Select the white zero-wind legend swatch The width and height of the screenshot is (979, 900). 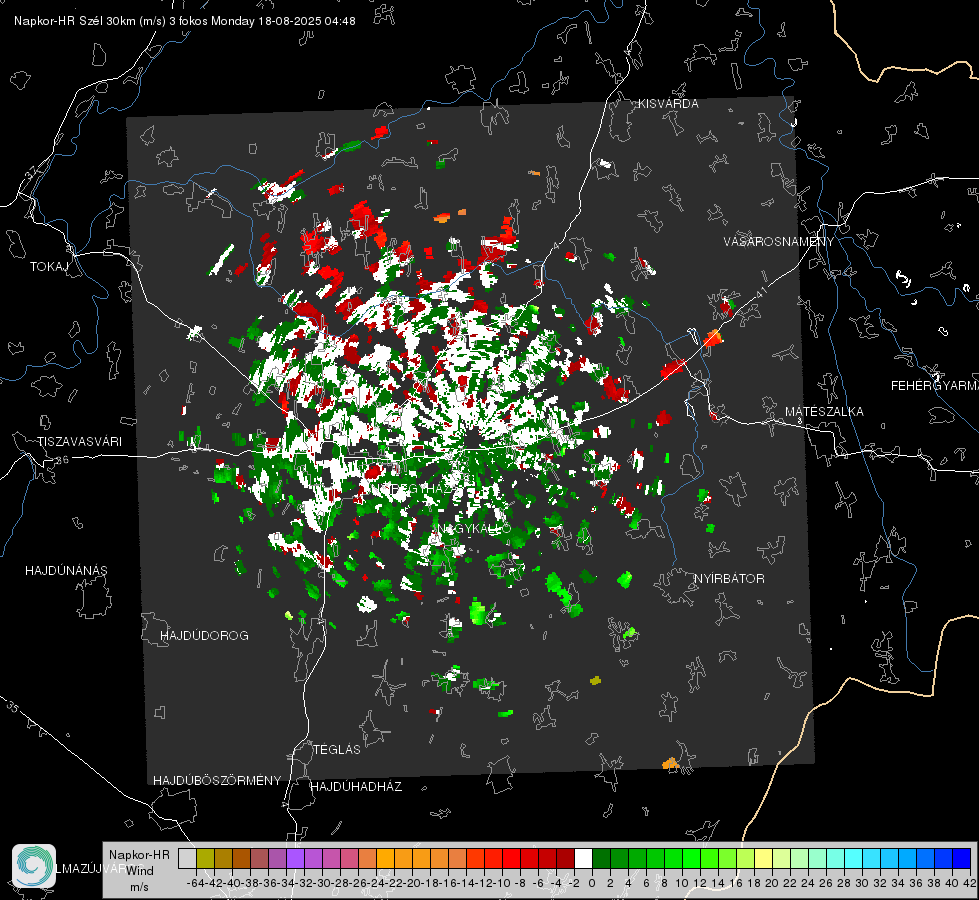(583, 858)
